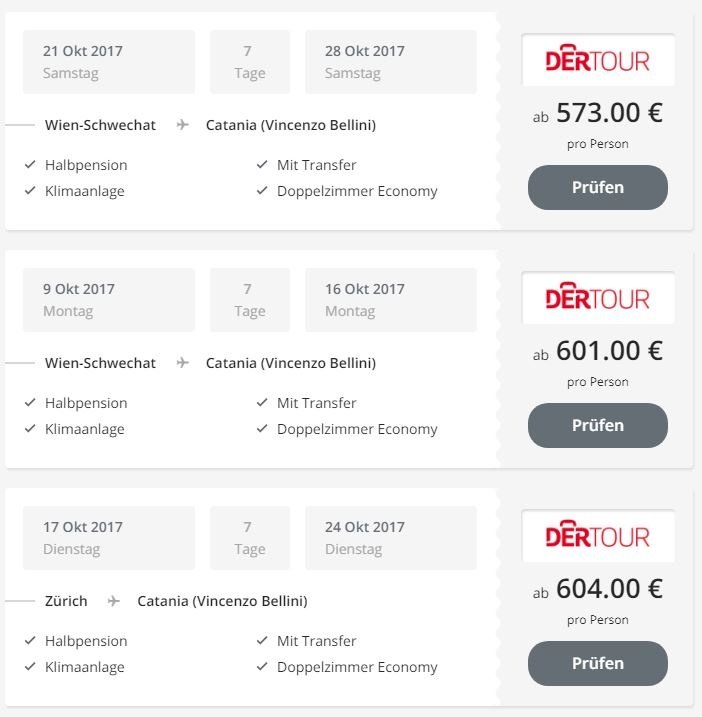This screenshot has height=717, width=702.
Task: Click Mit Transfer checkmark in the Zürich offer
Action: (262, 641)
